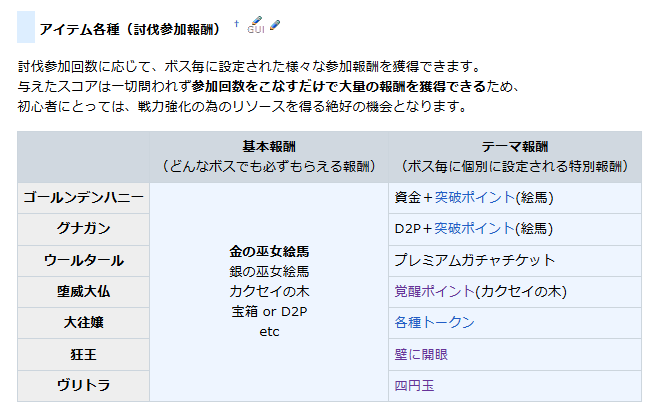Image resolution: width=668 pixels, height=410 pixels.
Task: Click the 壁に開眼 link
Action: [422, 353]
